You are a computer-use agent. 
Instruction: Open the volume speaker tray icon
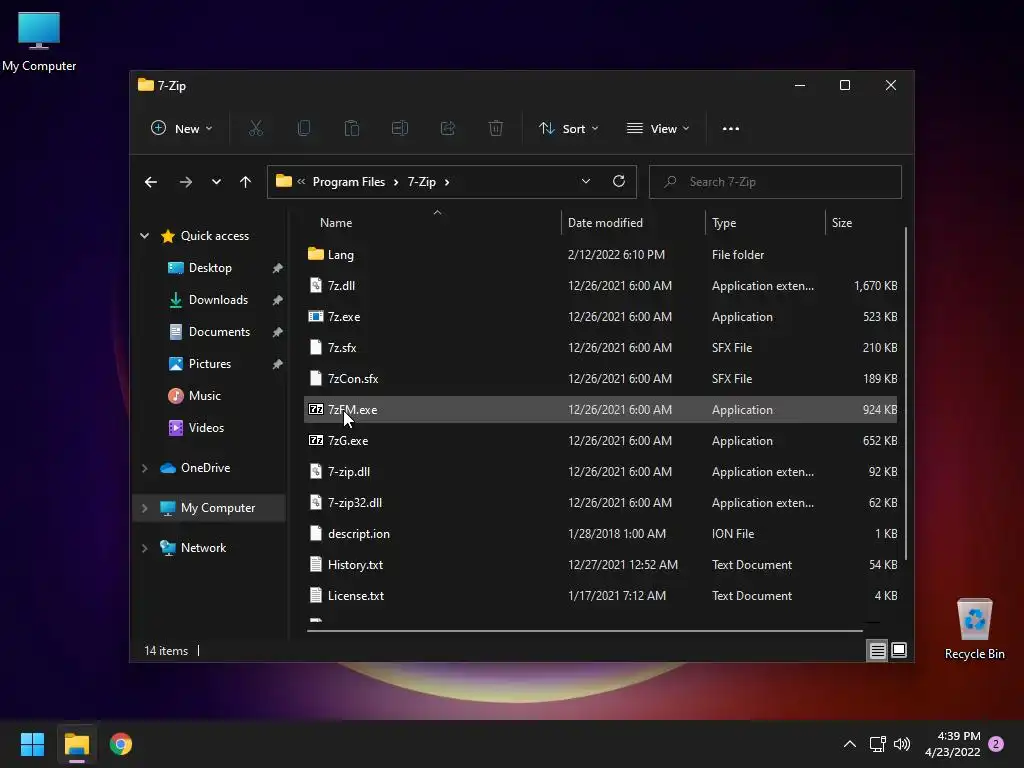tap(902, 744)
